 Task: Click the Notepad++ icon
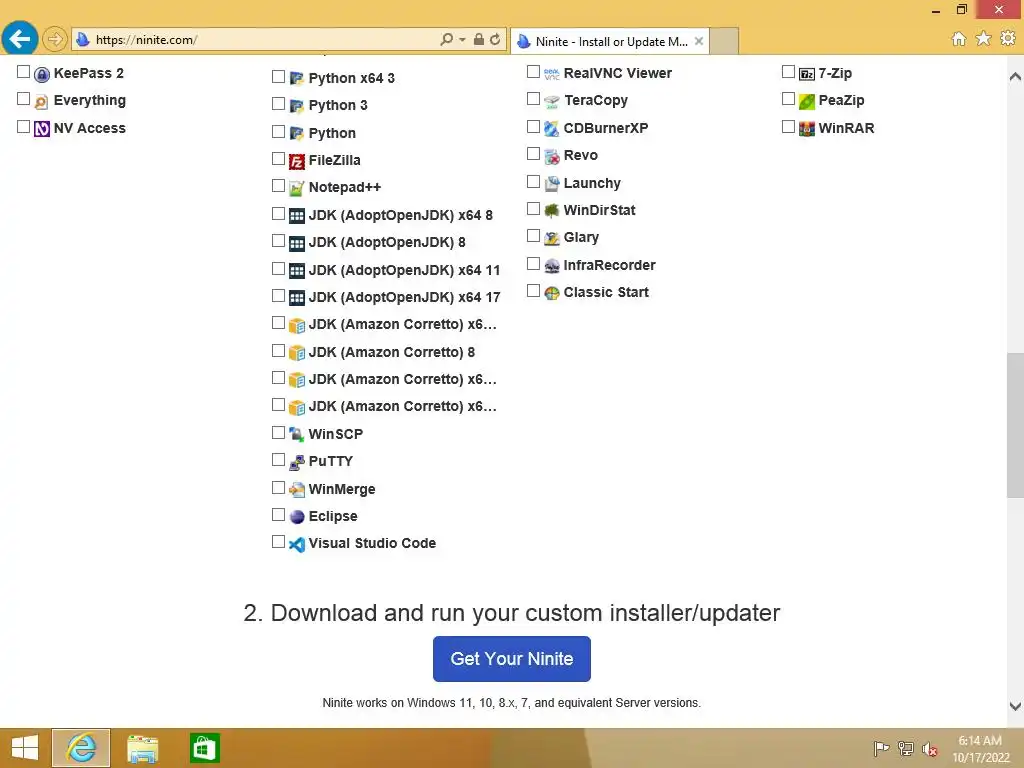click(x=296, y=188)
